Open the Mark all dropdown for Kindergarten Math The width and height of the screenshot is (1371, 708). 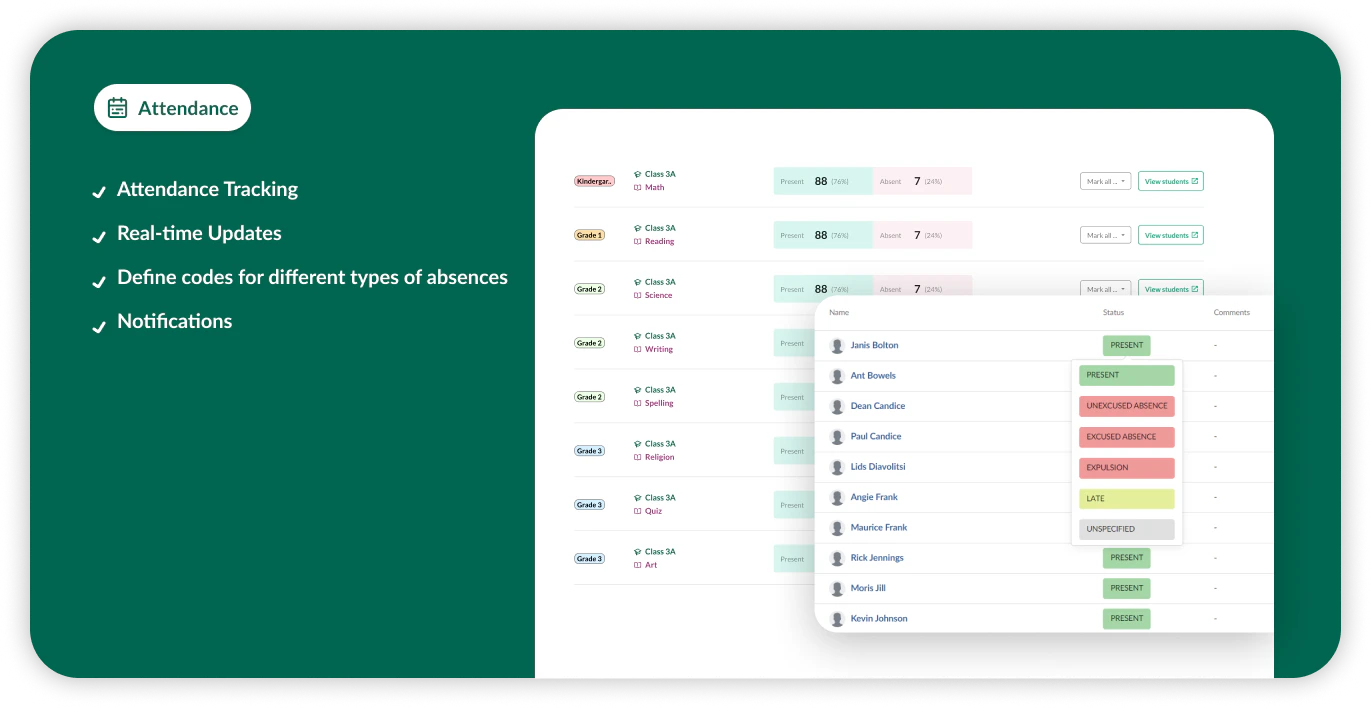1104,181
